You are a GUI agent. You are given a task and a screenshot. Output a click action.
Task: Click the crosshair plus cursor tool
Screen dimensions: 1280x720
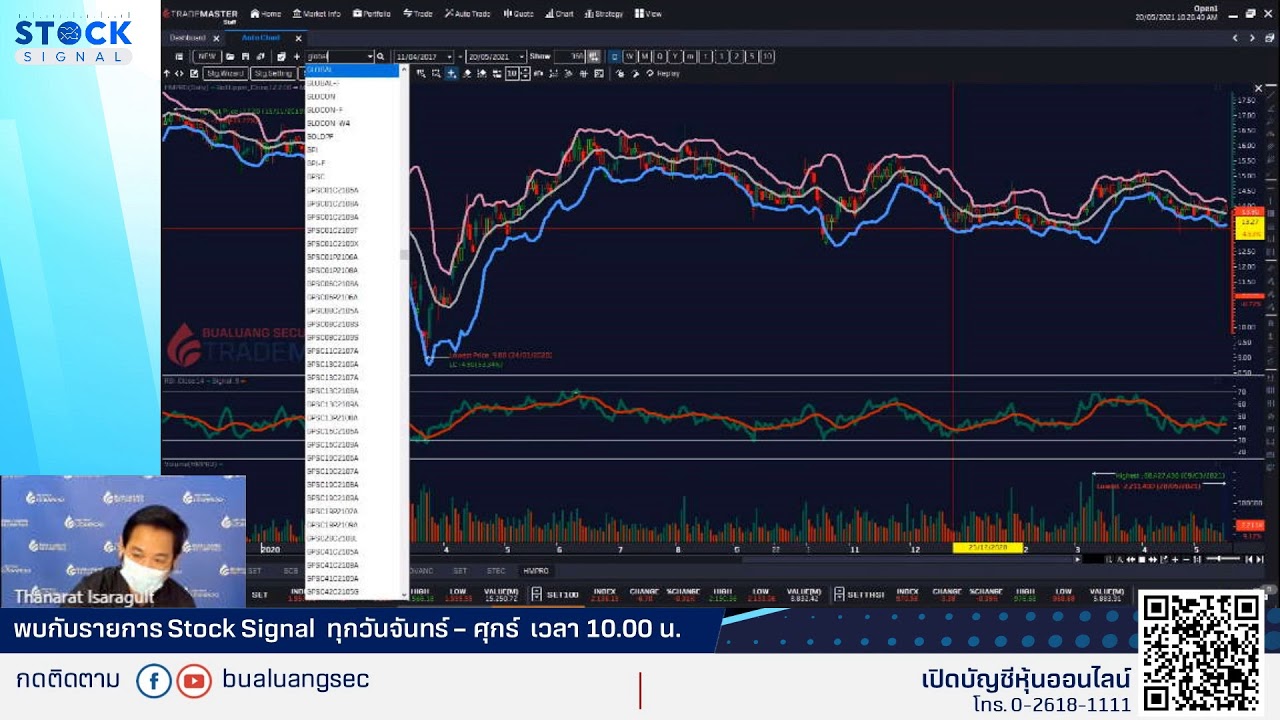coord(452,73)
